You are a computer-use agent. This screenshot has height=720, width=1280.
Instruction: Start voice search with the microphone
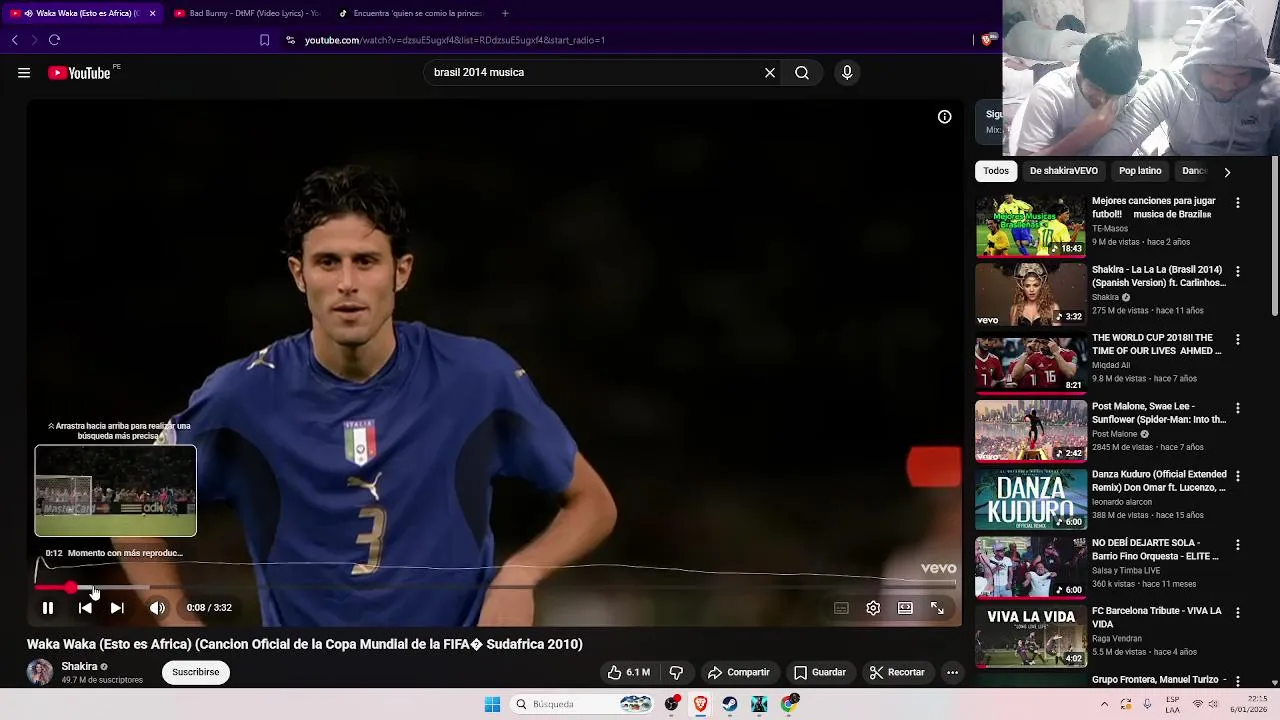847,72
